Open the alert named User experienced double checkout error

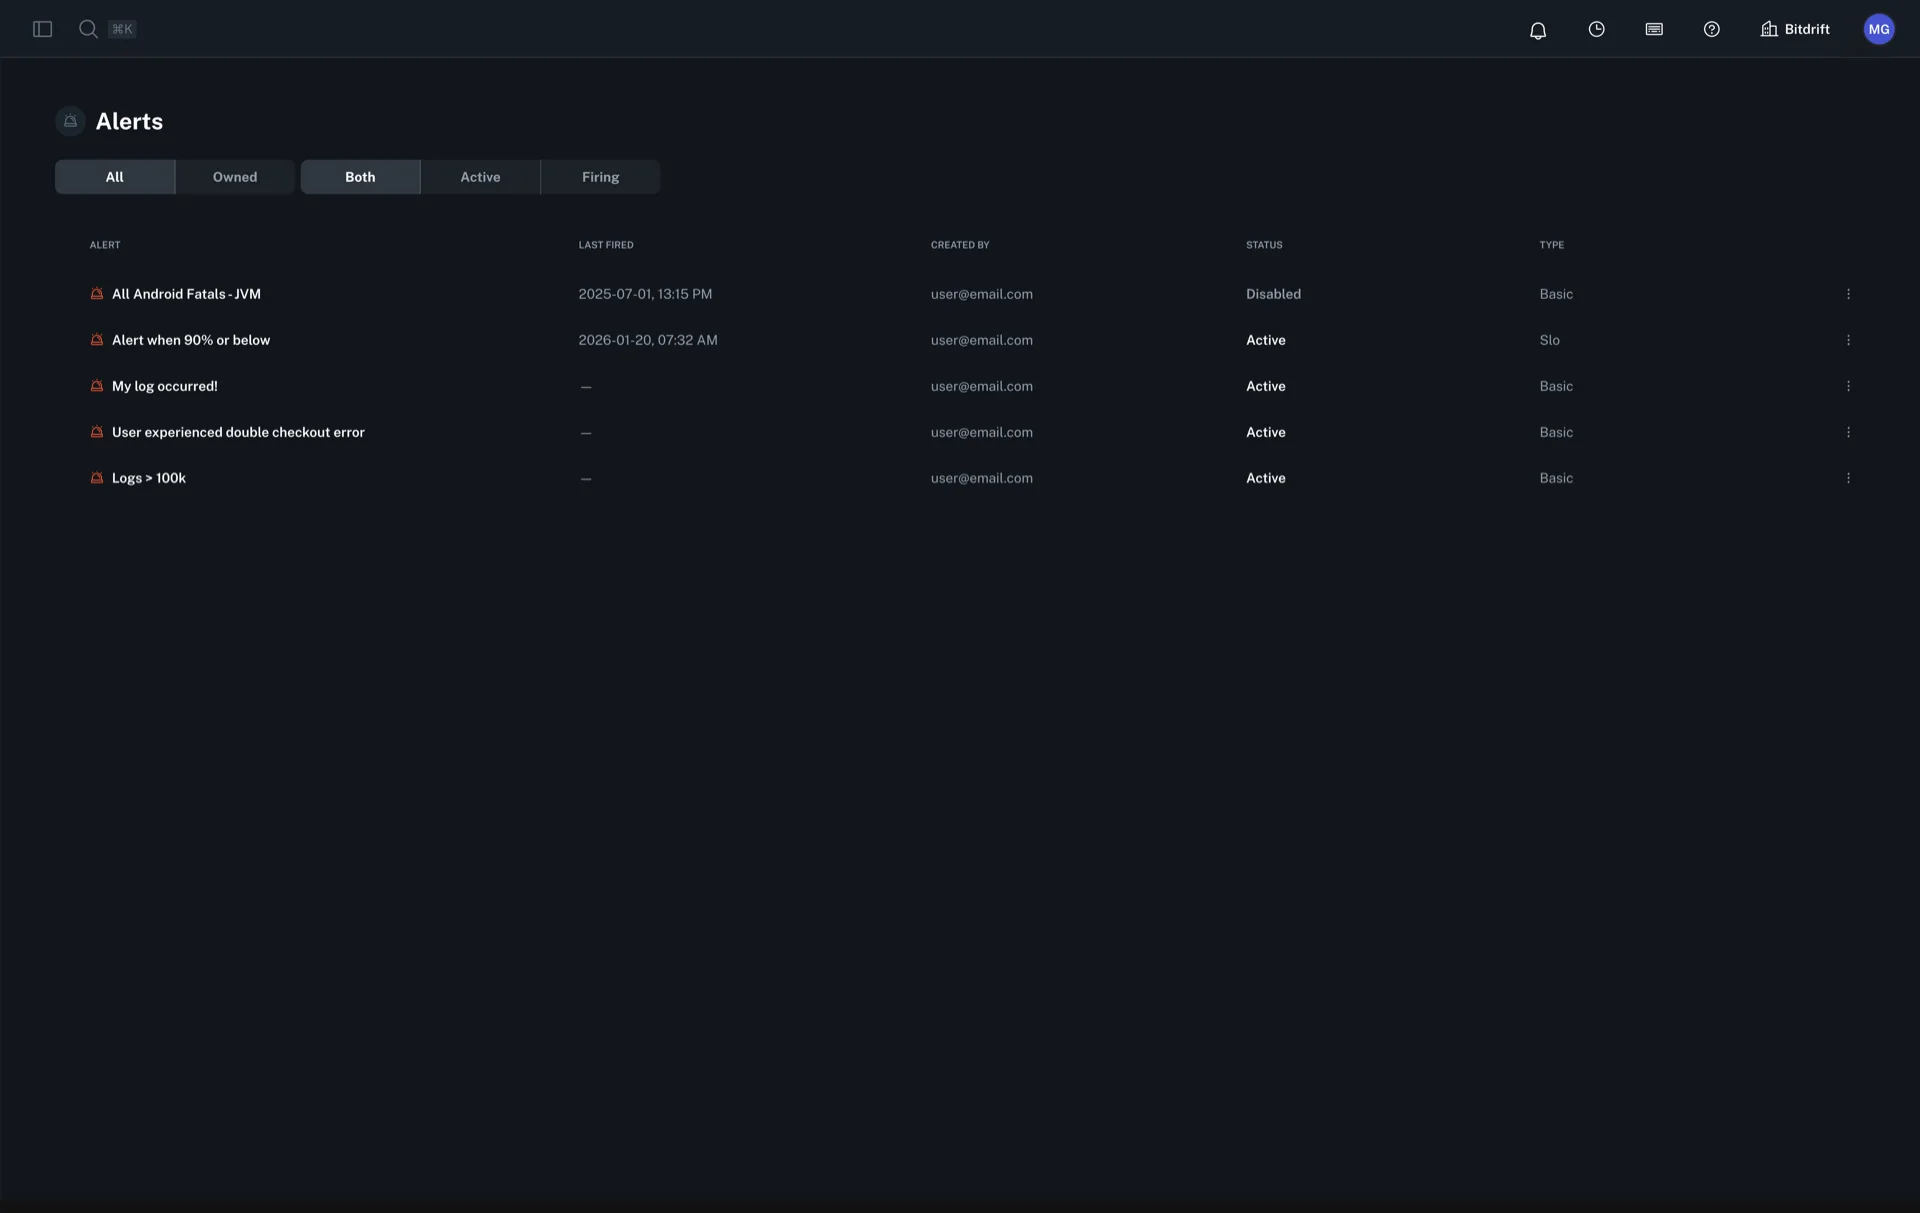[x=238, y=432]
